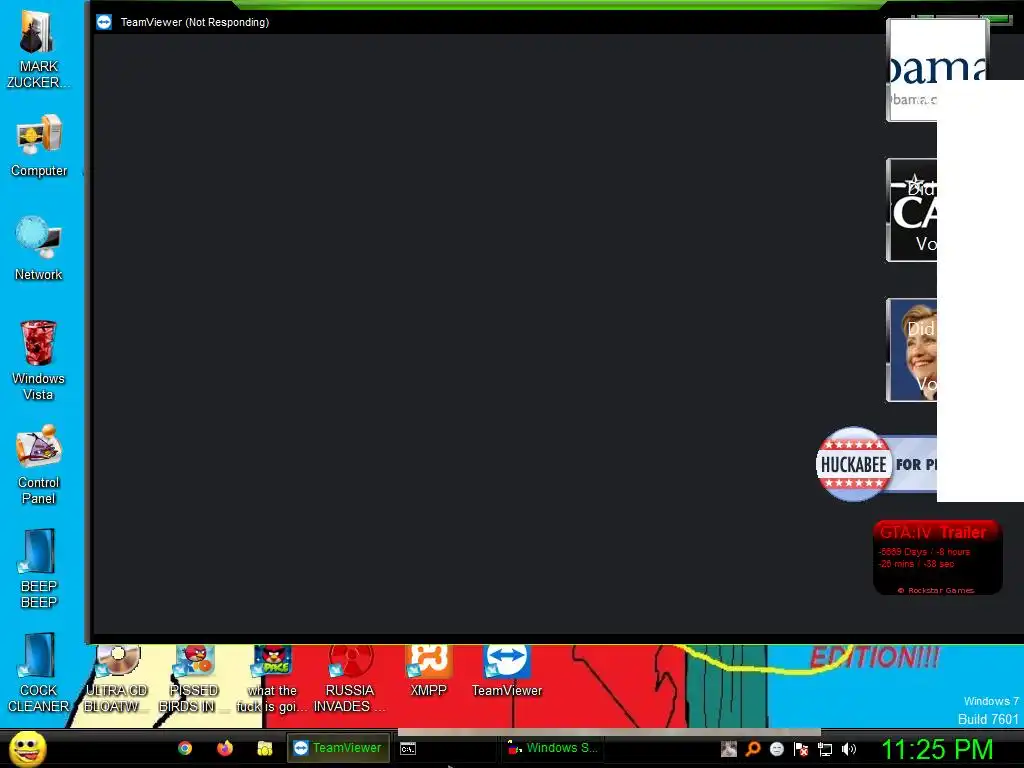Click the picture thumbnail tray icon
The height and width of the screenshot is (768, 1024).
(x=729, y=749)
